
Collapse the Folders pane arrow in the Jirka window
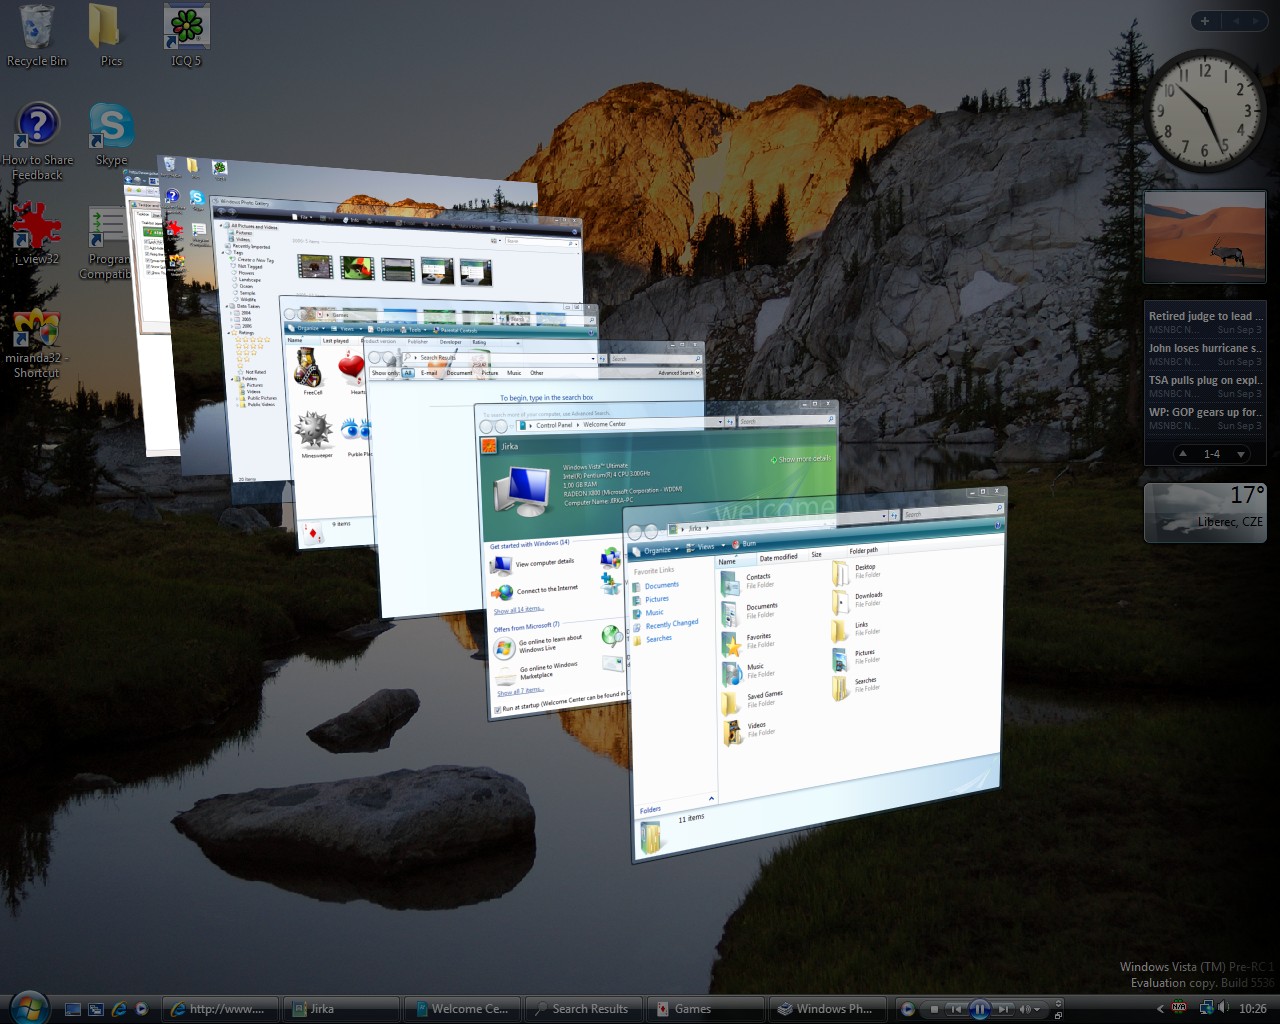point(711,798)
